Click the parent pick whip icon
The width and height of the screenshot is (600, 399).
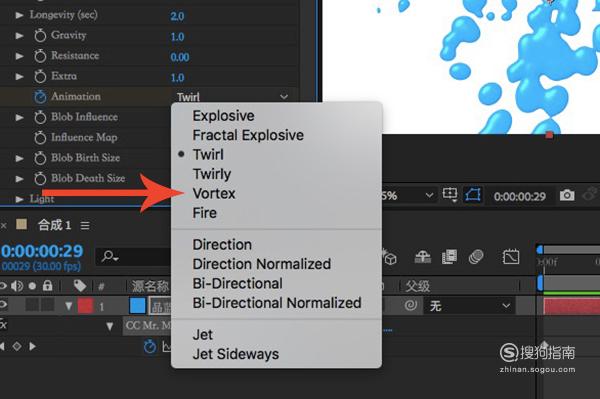click(411, 305)
